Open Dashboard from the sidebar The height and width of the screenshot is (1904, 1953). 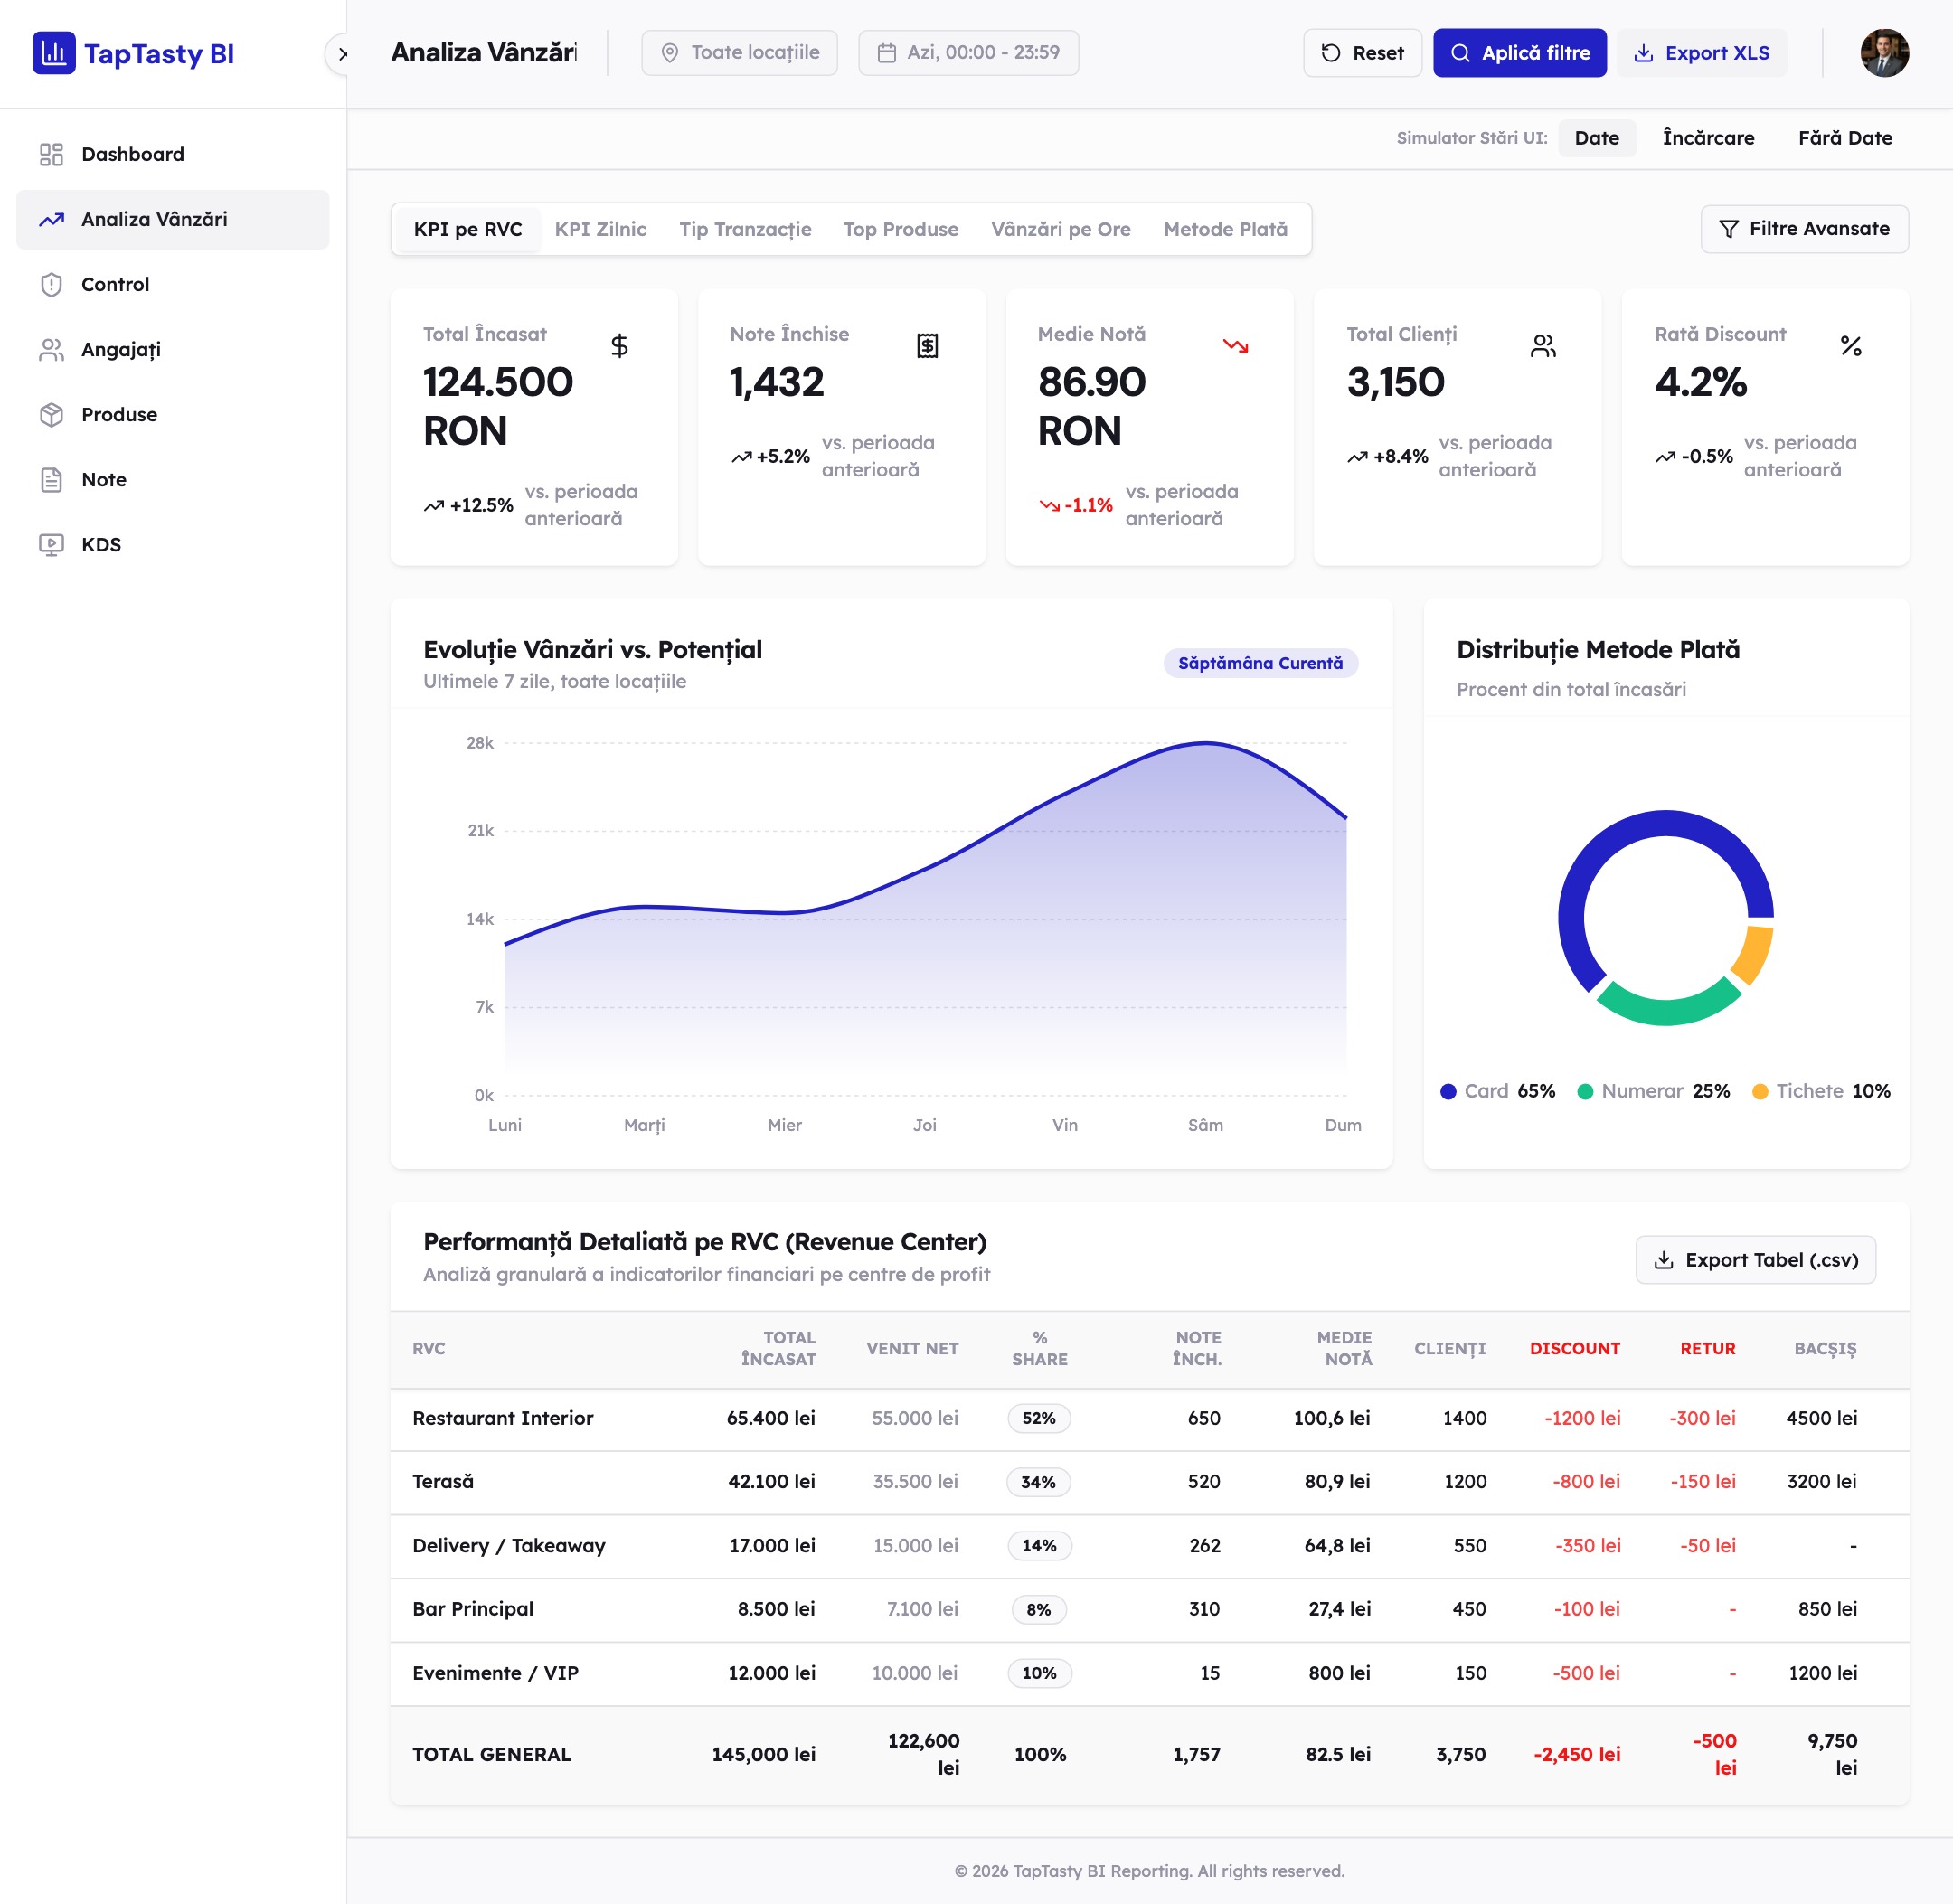tap(172, 154)
